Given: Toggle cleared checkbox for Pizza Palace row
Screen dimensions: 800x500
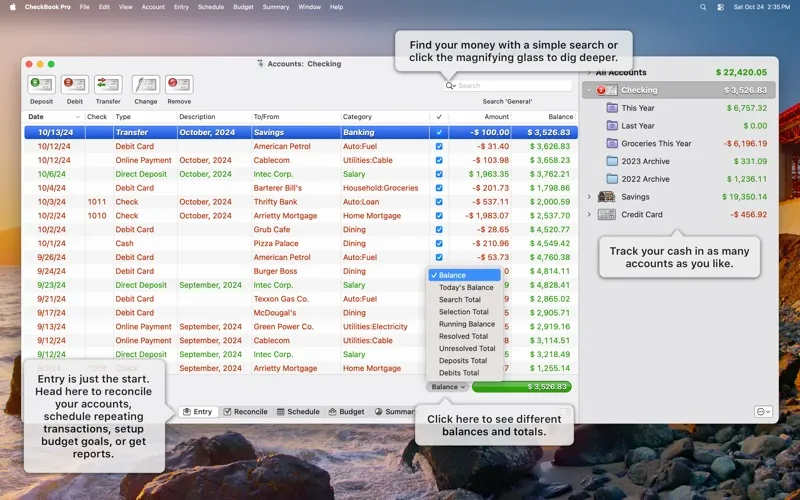Looking at the screenshot, I should [x=439, y=243].
